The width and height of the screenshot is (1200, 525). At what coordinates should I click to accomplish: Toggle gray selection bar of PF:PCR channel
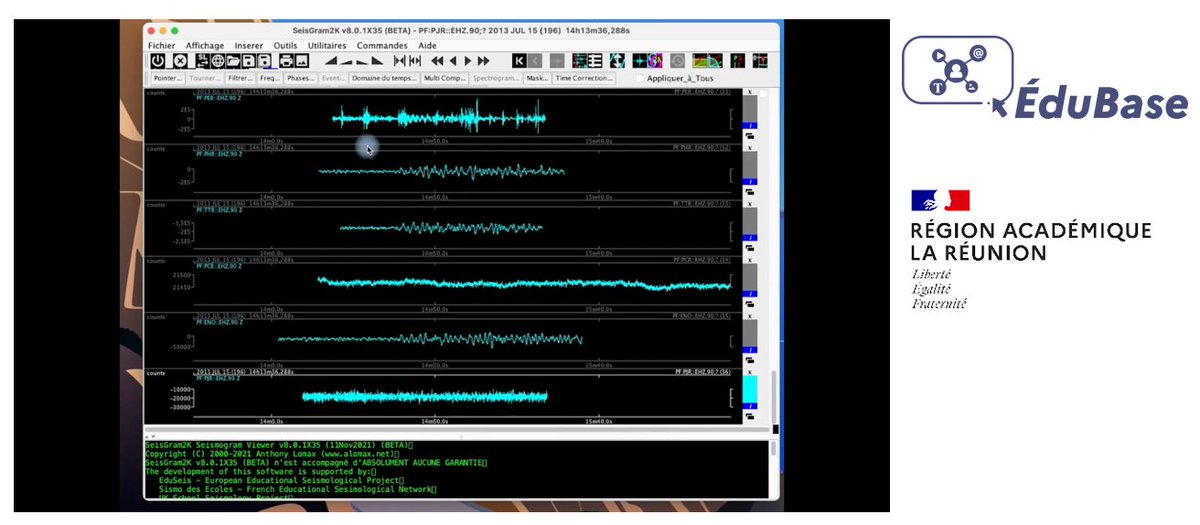(750, 278)
